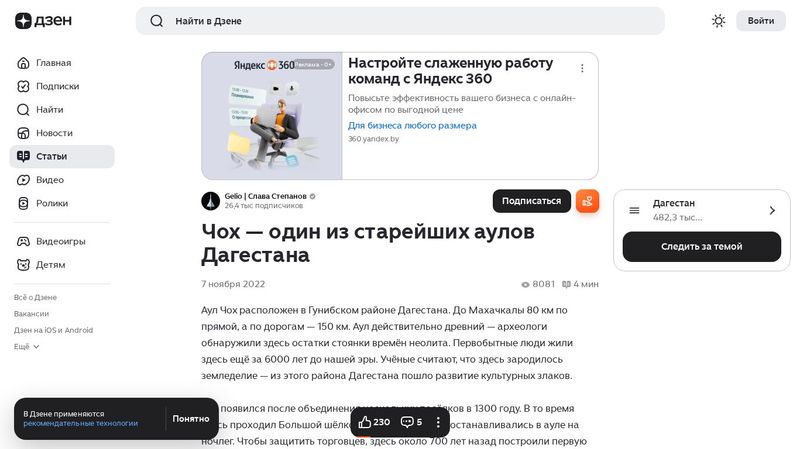The width and height of the screenshot is (800, 449).
Task: Click the Дзен logo
Action: tap(43, 21)
